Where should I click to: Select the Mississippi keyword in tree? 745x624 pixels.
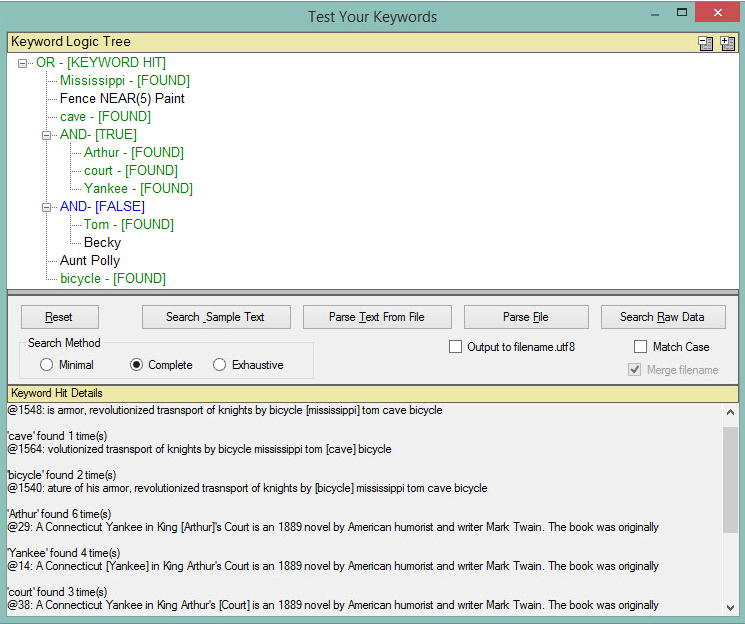(x=124, y=81)
